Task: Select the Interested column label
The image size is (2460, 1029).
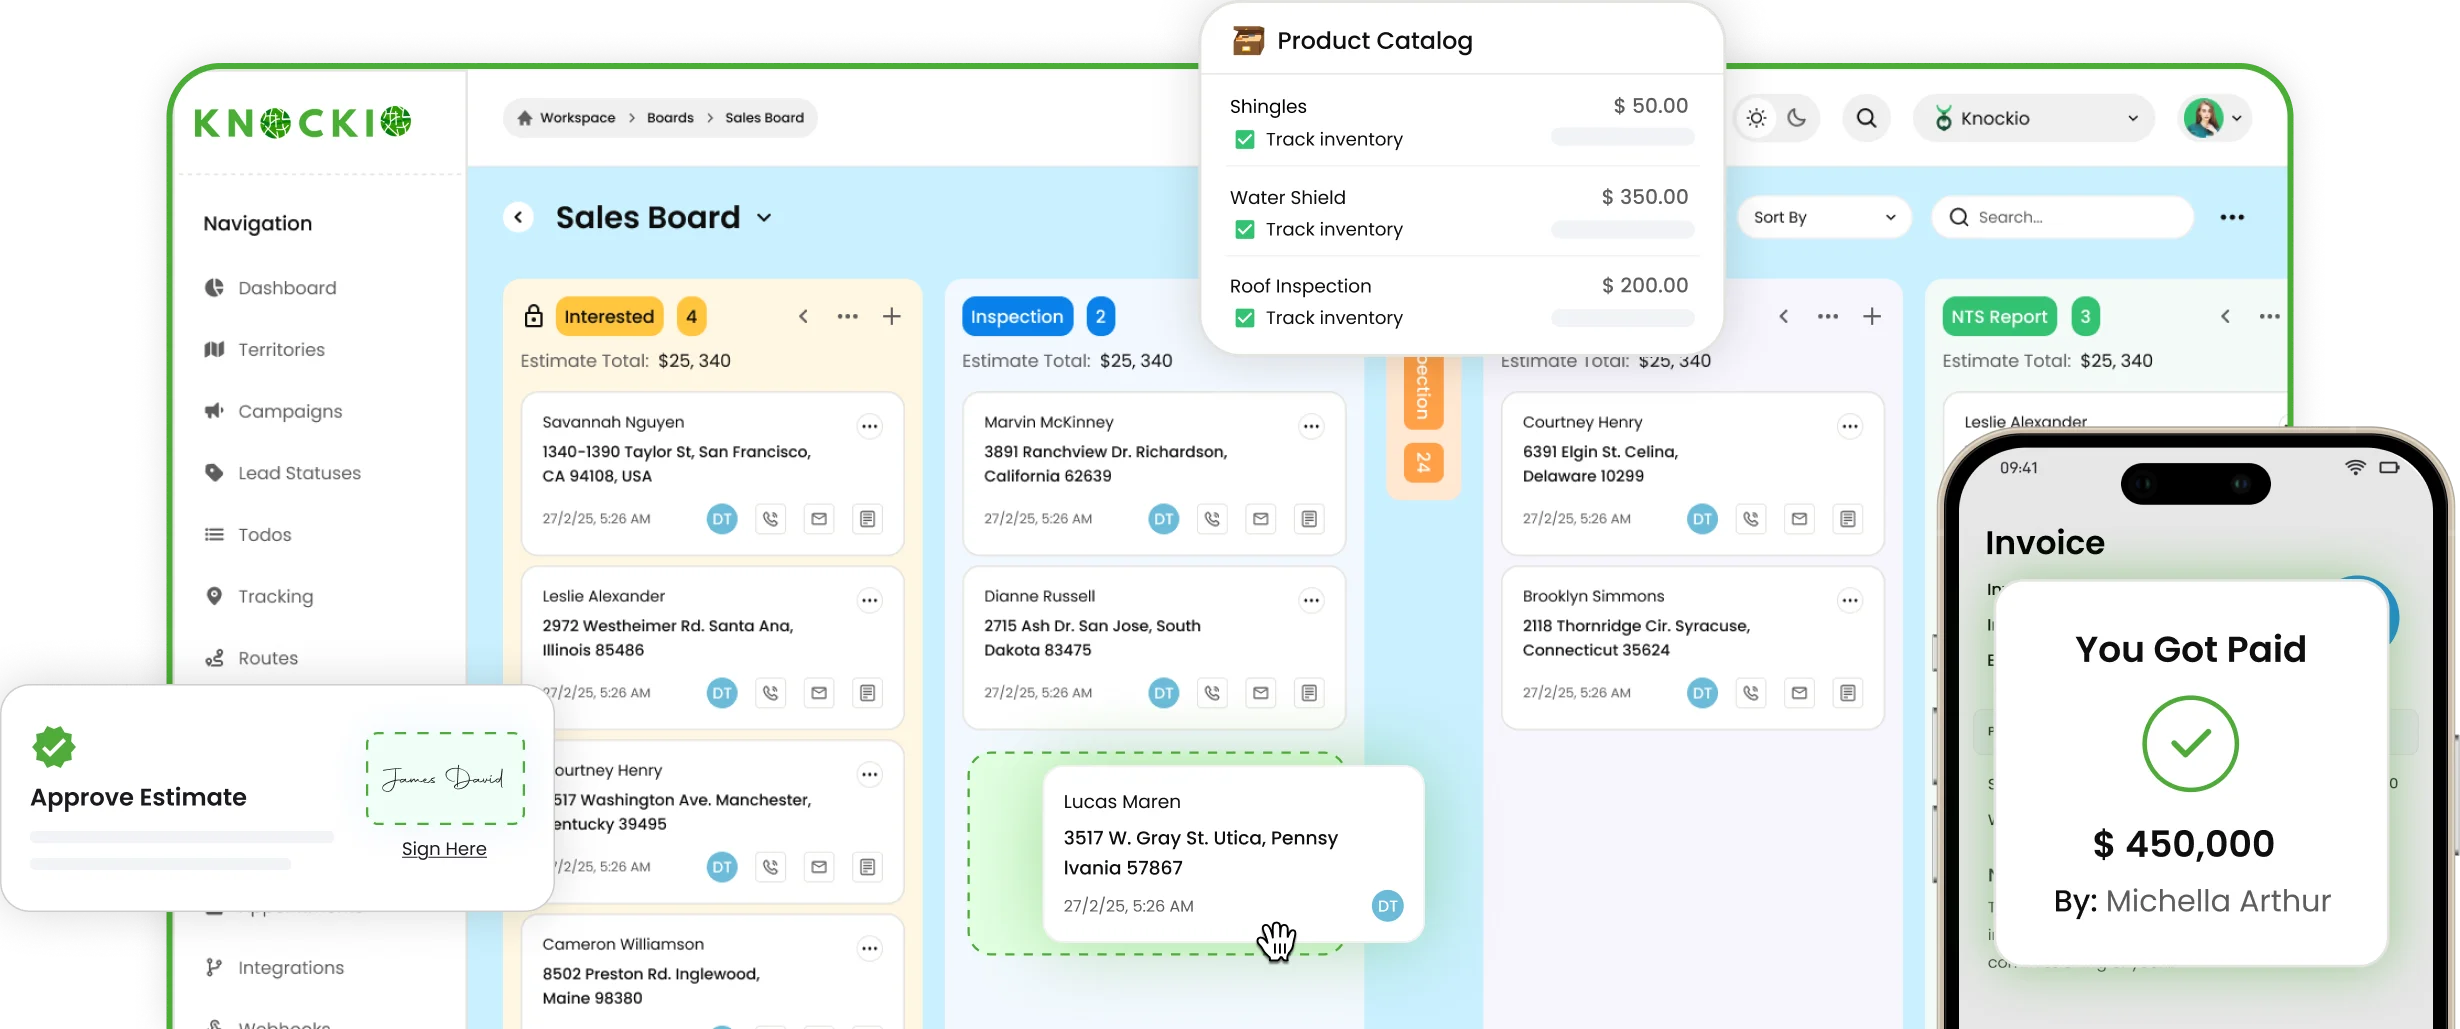Action: coord(609,316)
